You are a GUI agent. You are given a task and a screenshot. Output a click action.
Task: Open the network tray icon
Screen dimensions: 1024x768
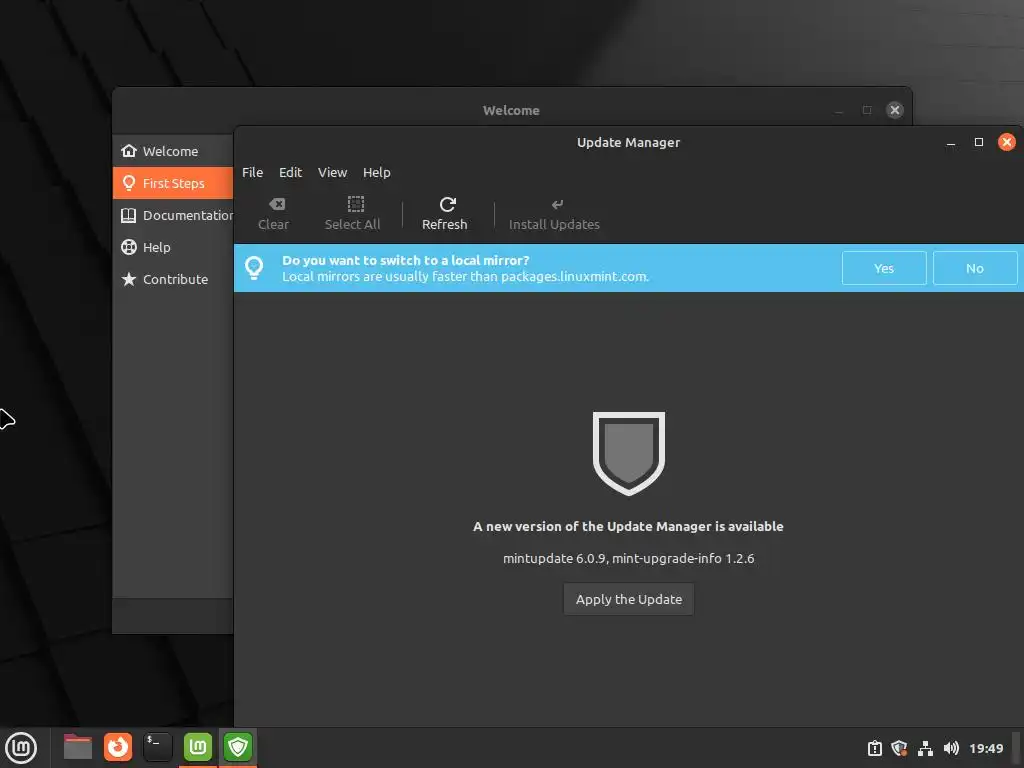click(x=925, y=748)
